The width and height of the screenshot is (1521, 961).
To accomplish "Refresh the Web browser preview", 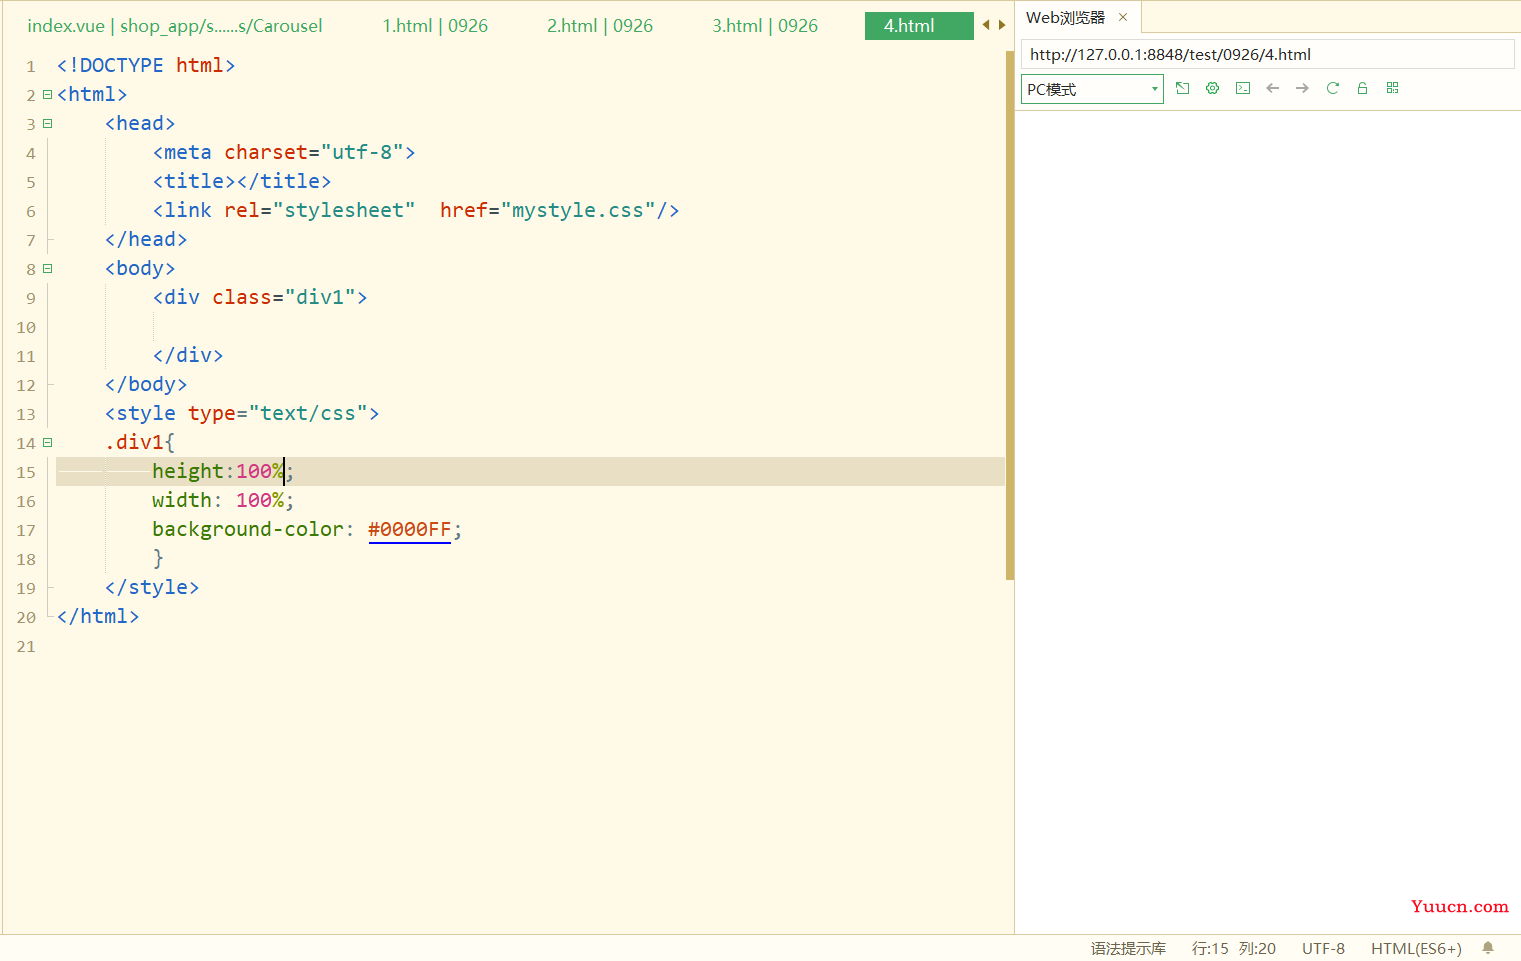I will pos(1332,88).
